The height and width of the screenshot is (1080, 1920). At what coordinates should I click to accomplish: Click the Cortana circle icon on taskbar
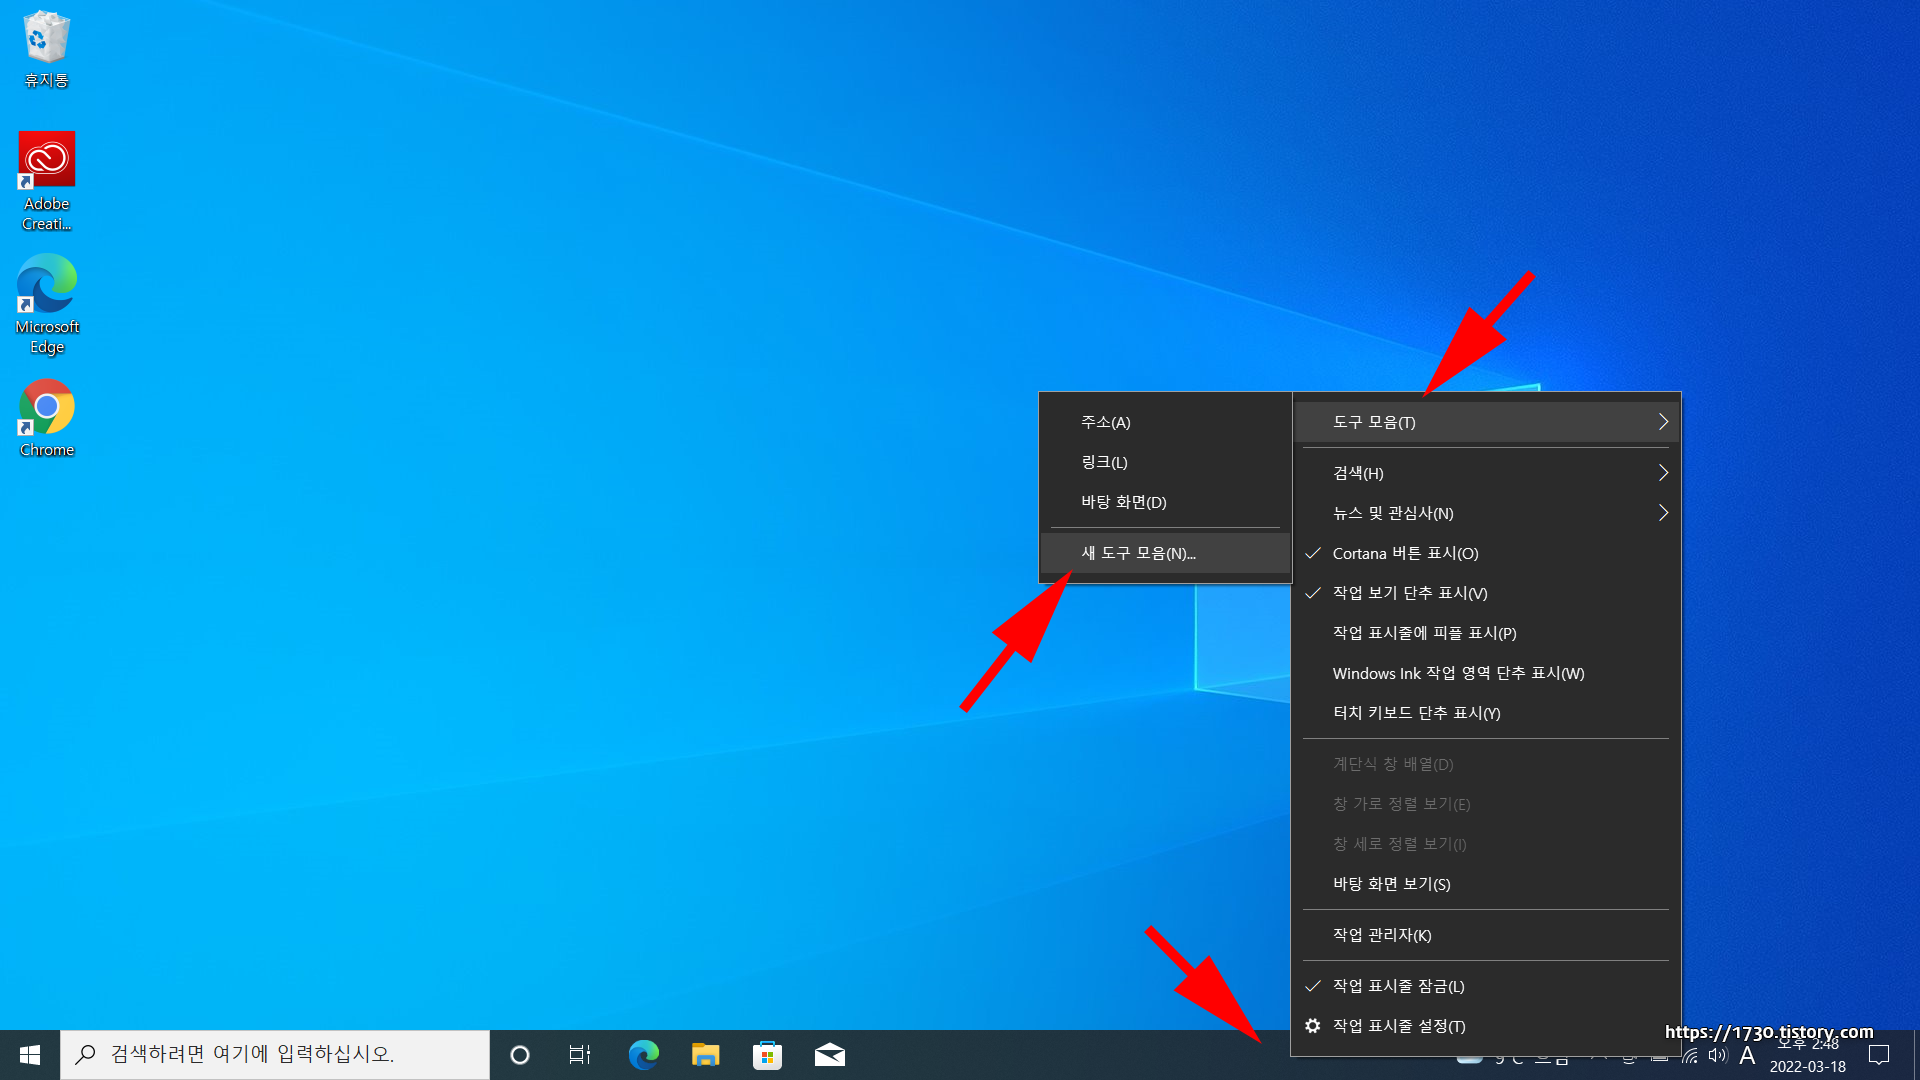pyautogui.click(x=519, y=1055)
